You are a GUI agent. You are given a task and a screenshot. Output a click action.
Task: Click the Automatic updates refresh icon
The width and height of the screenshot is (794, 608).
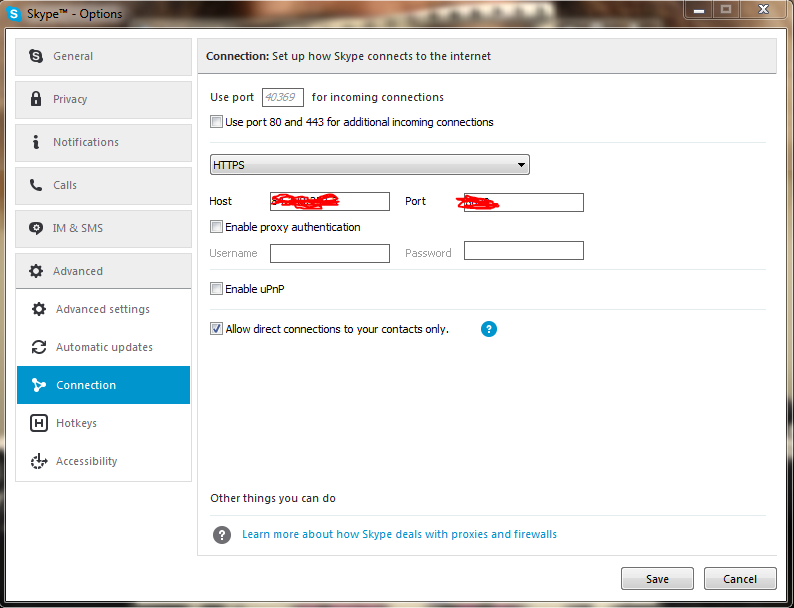39,347
